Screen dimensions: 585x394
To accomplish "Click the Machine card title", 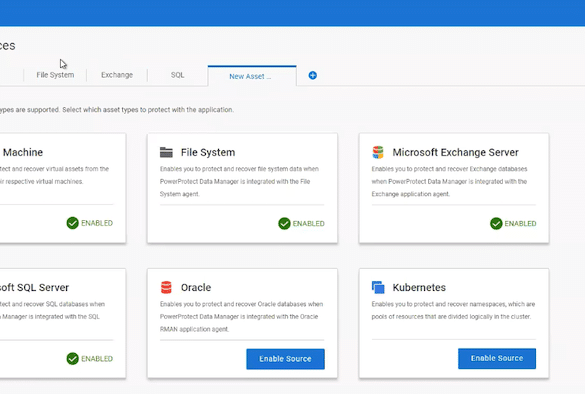I will tap(23, 152).
